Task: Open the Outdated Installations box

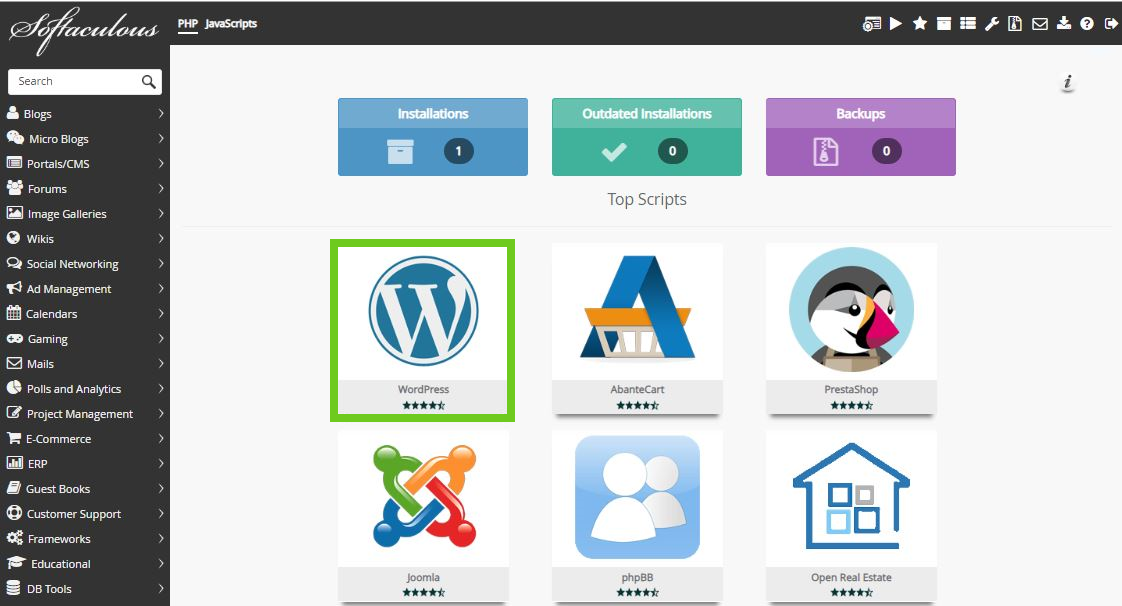Action: [646, 137]
